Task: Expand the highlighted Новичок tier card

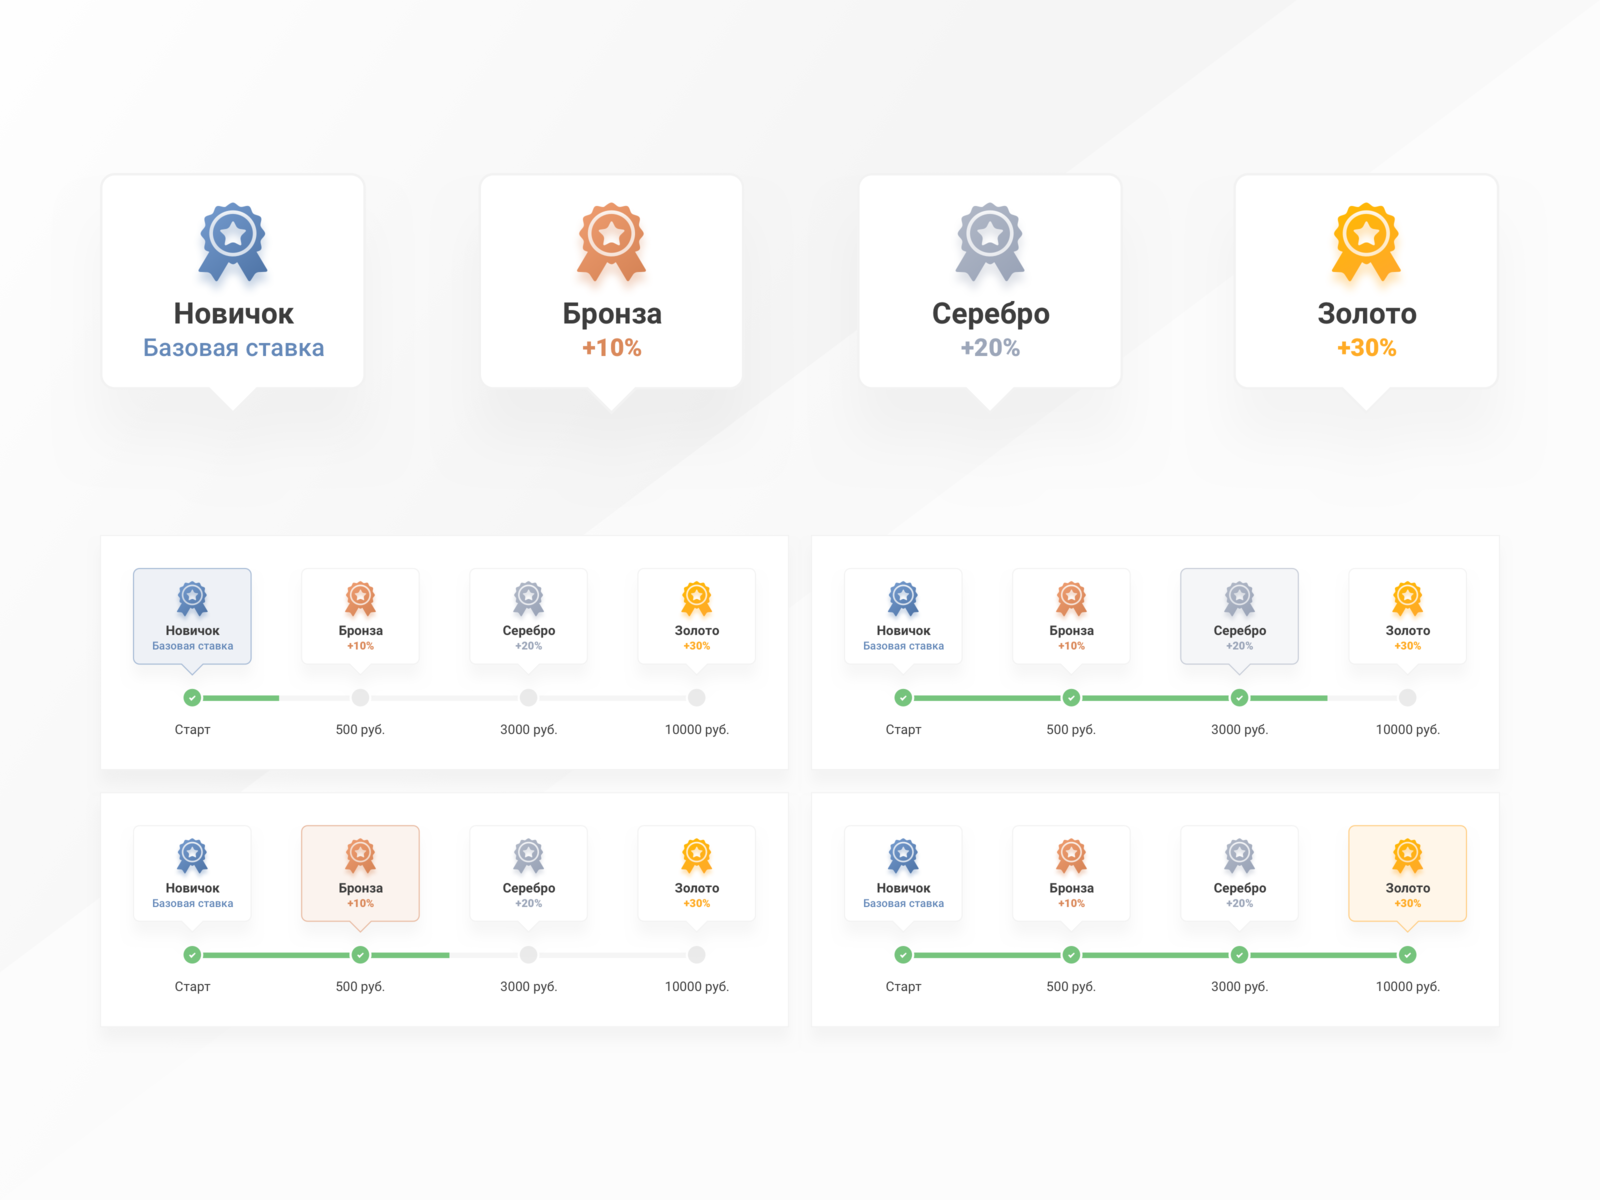Action: (193, 617)
